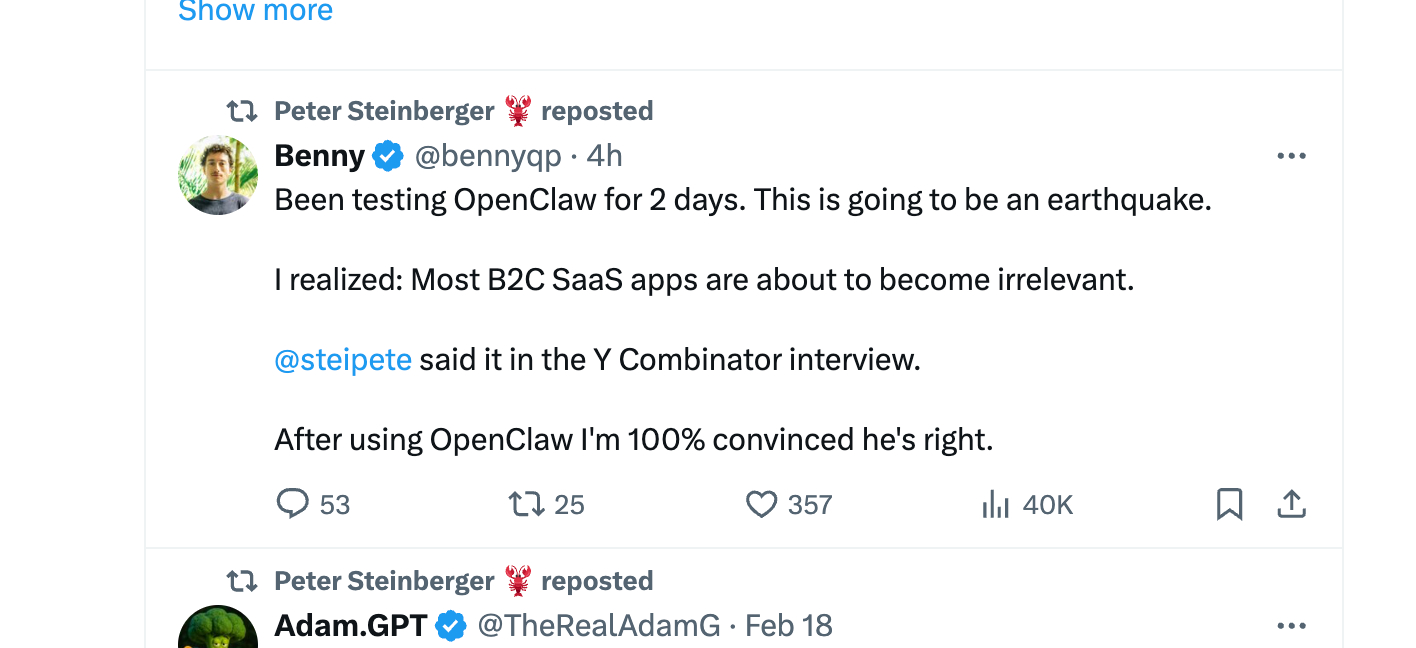Share Benny's post via share icon
The image size is (1416, 648).
click(1292, 504)
